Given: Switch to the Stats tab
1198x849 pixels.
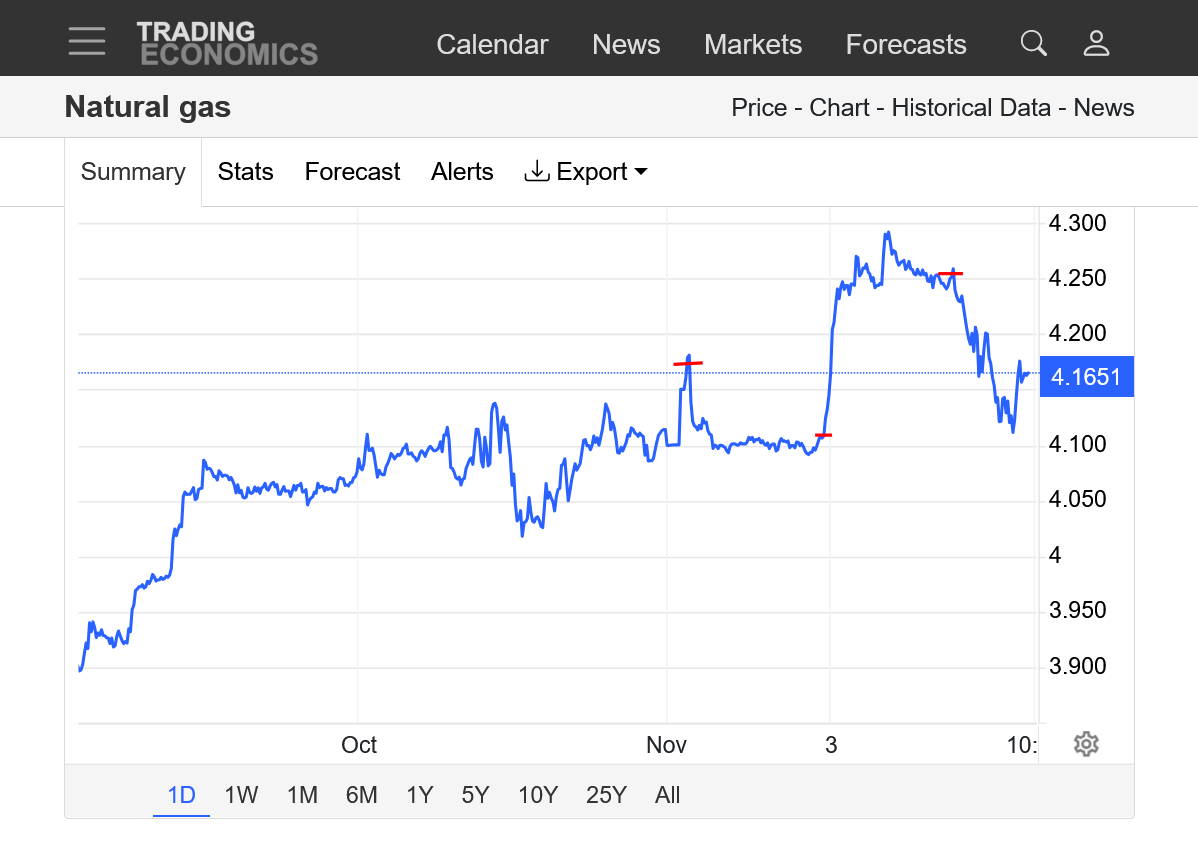Looking at the screenshot, I should click(x=245, y=172).
